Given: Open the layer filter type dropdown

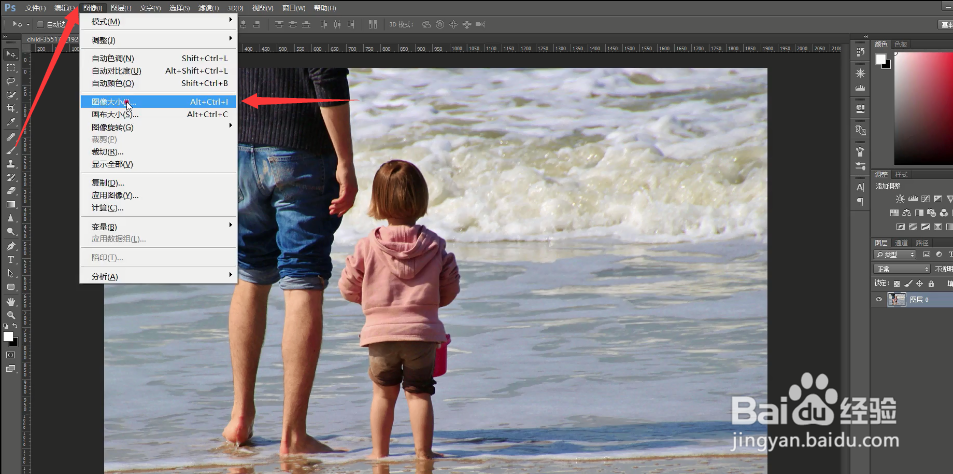Looking at the screenshot, I should click(895, 254).
